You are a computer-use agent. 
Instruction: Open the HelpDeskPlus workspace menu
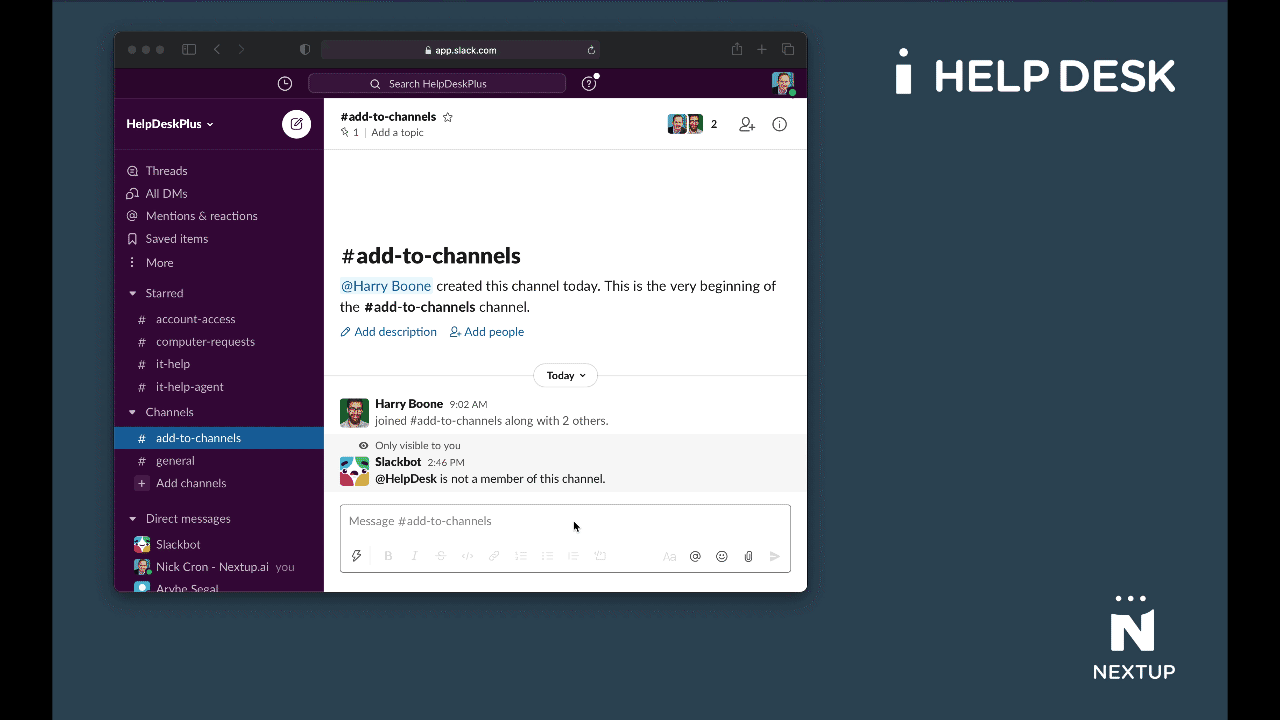[170, 124]
